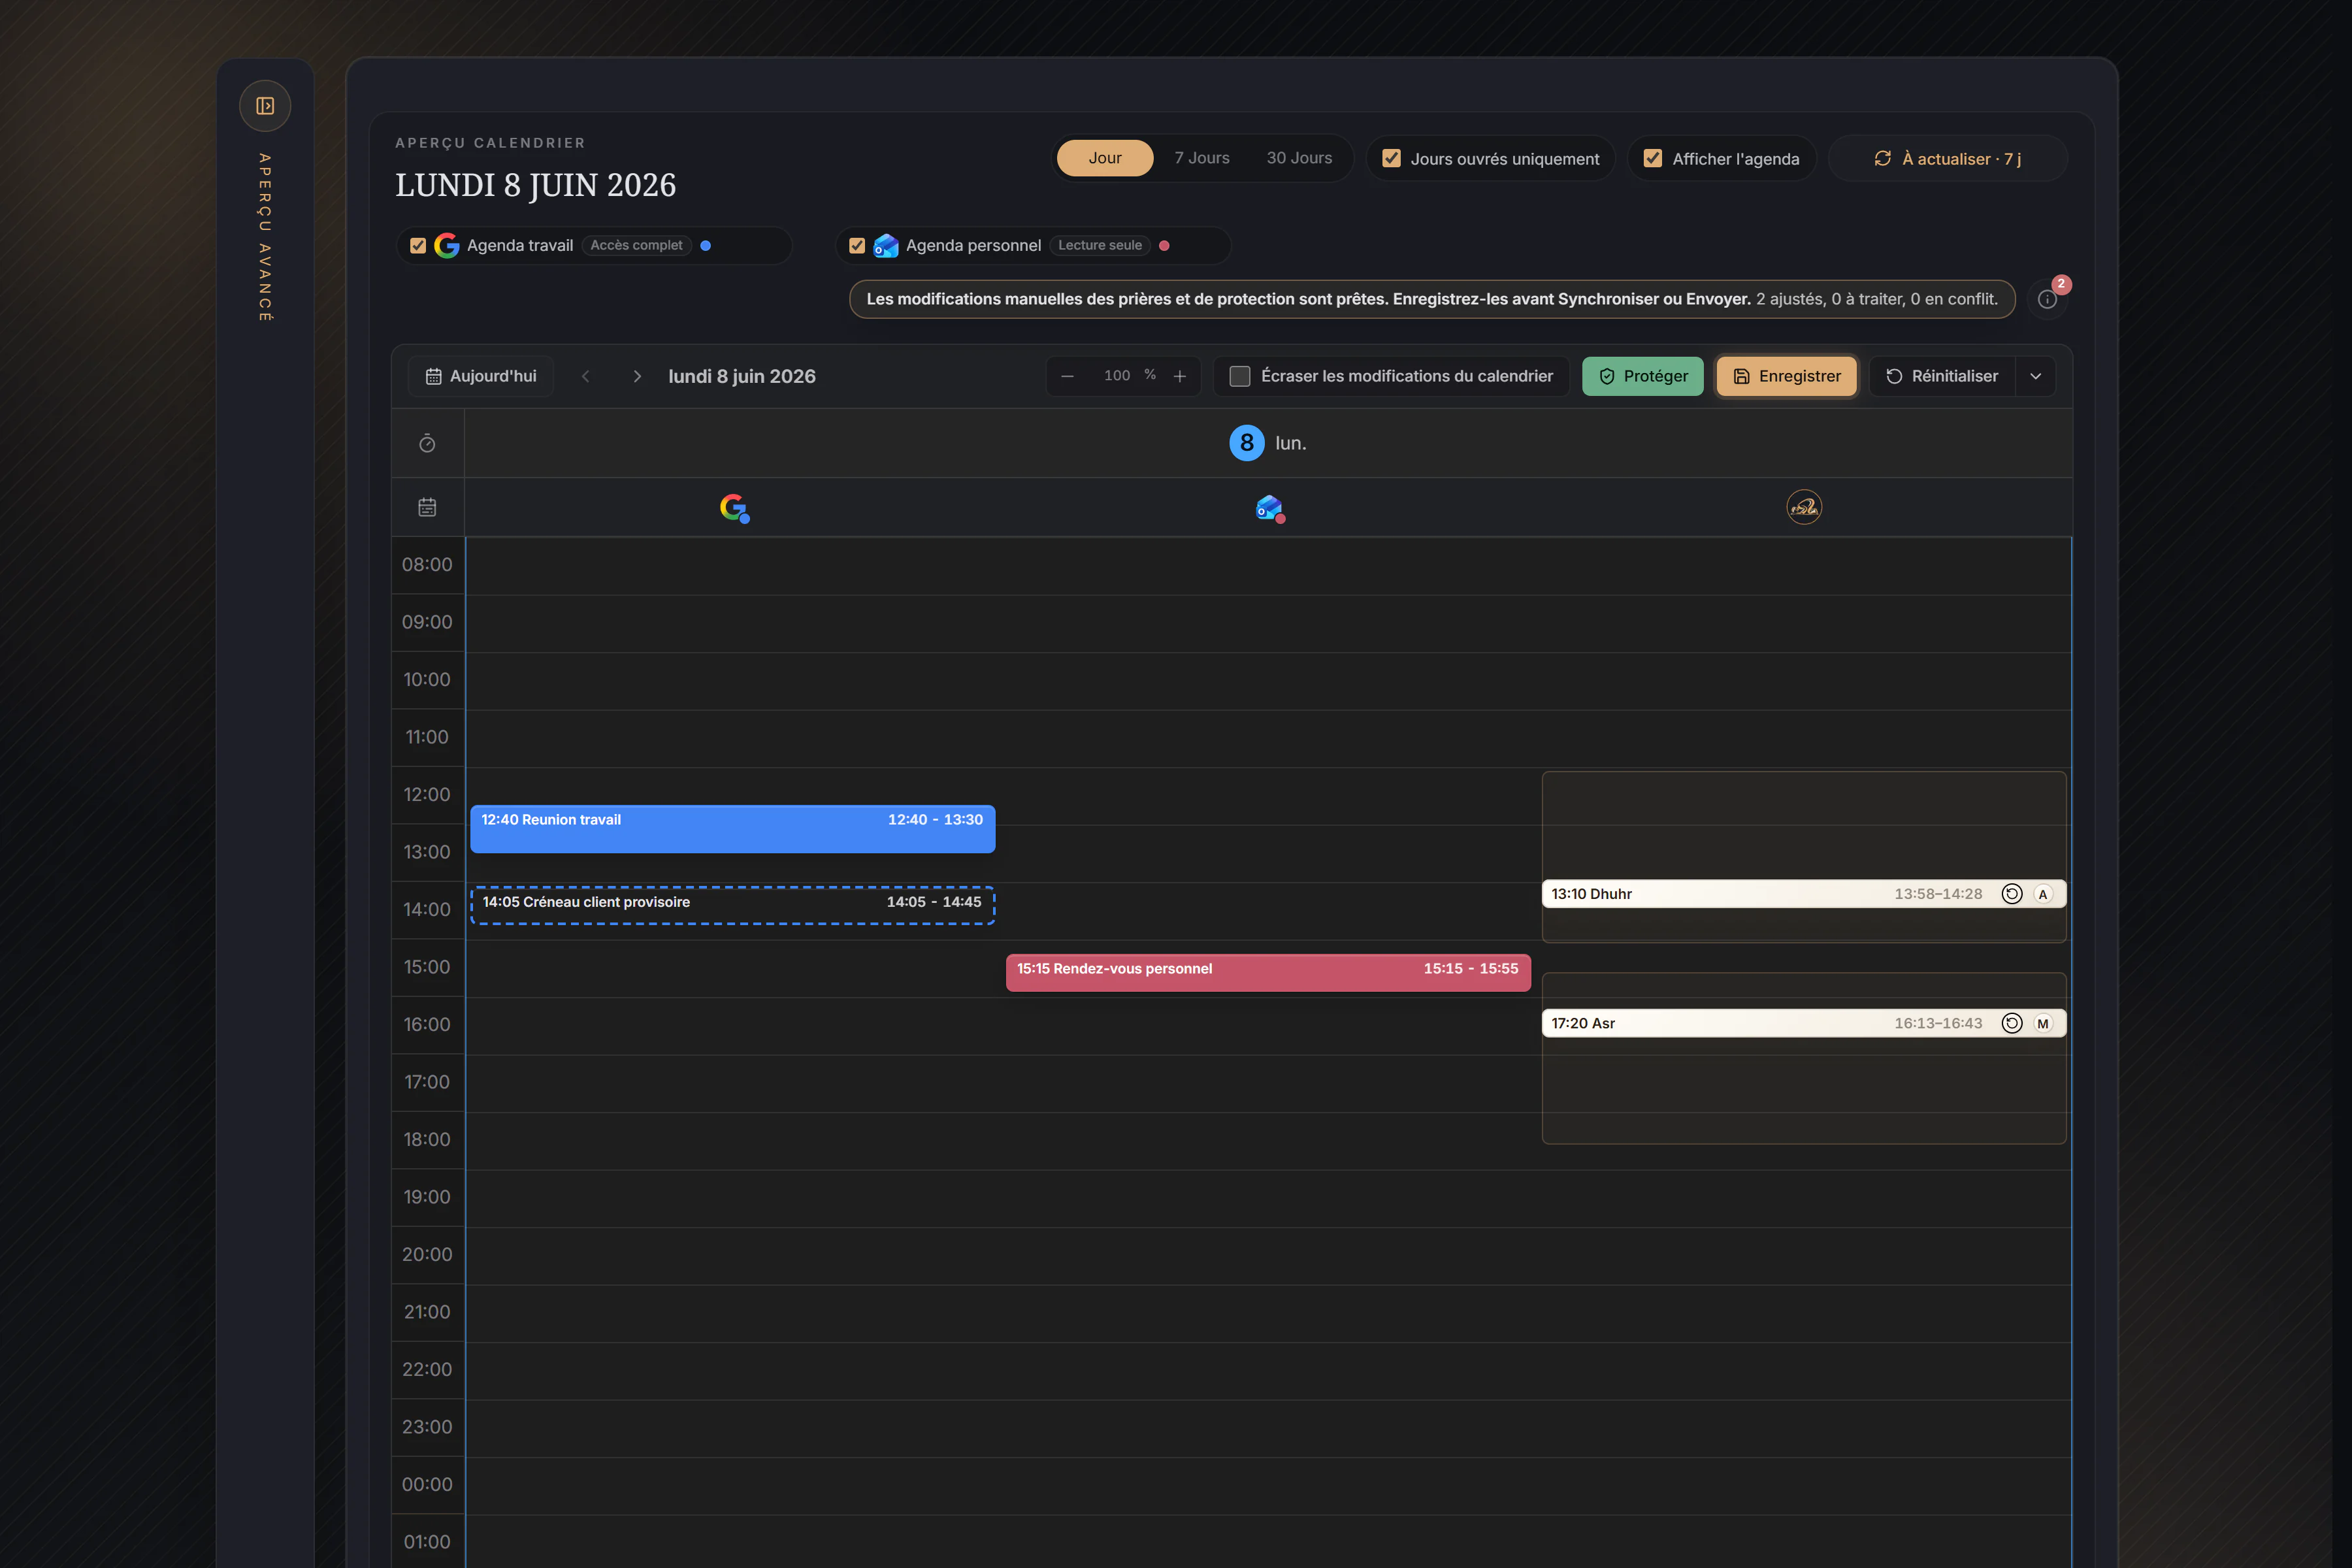The image size is (2352, 1568).
Task: Enable Écraser les modifications du calendrier
Action: pyautogui.click(x=1240, y=376)
